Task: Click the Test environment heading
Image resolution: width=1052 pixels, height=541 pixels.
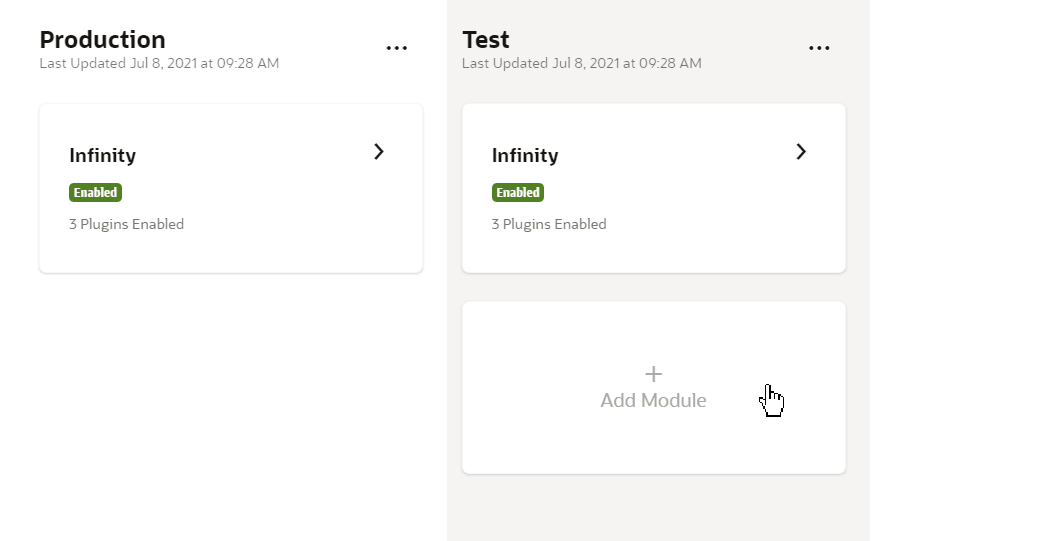Action: [486, 40]
